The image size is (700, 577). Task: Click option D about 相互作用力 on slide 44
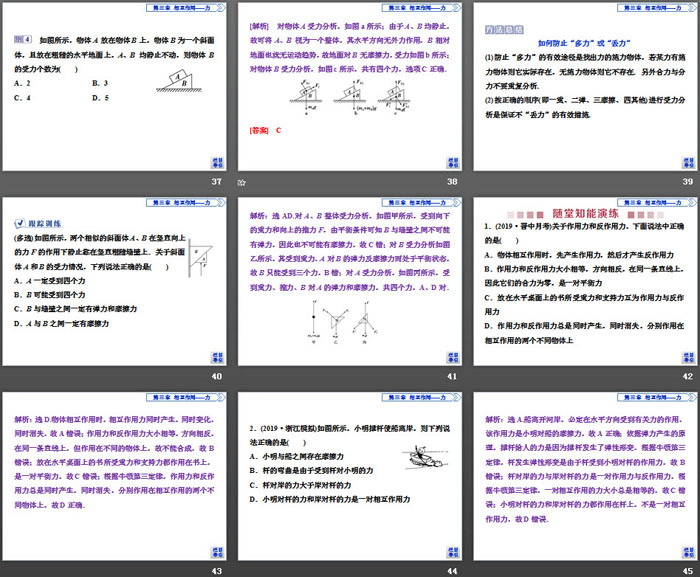pos(330,499)
